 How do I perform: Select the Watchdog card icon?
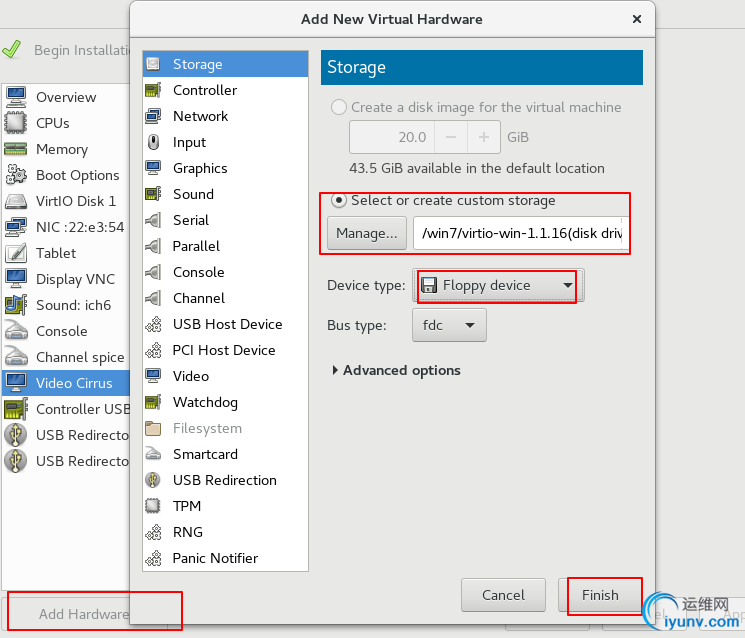coord(153,402)
